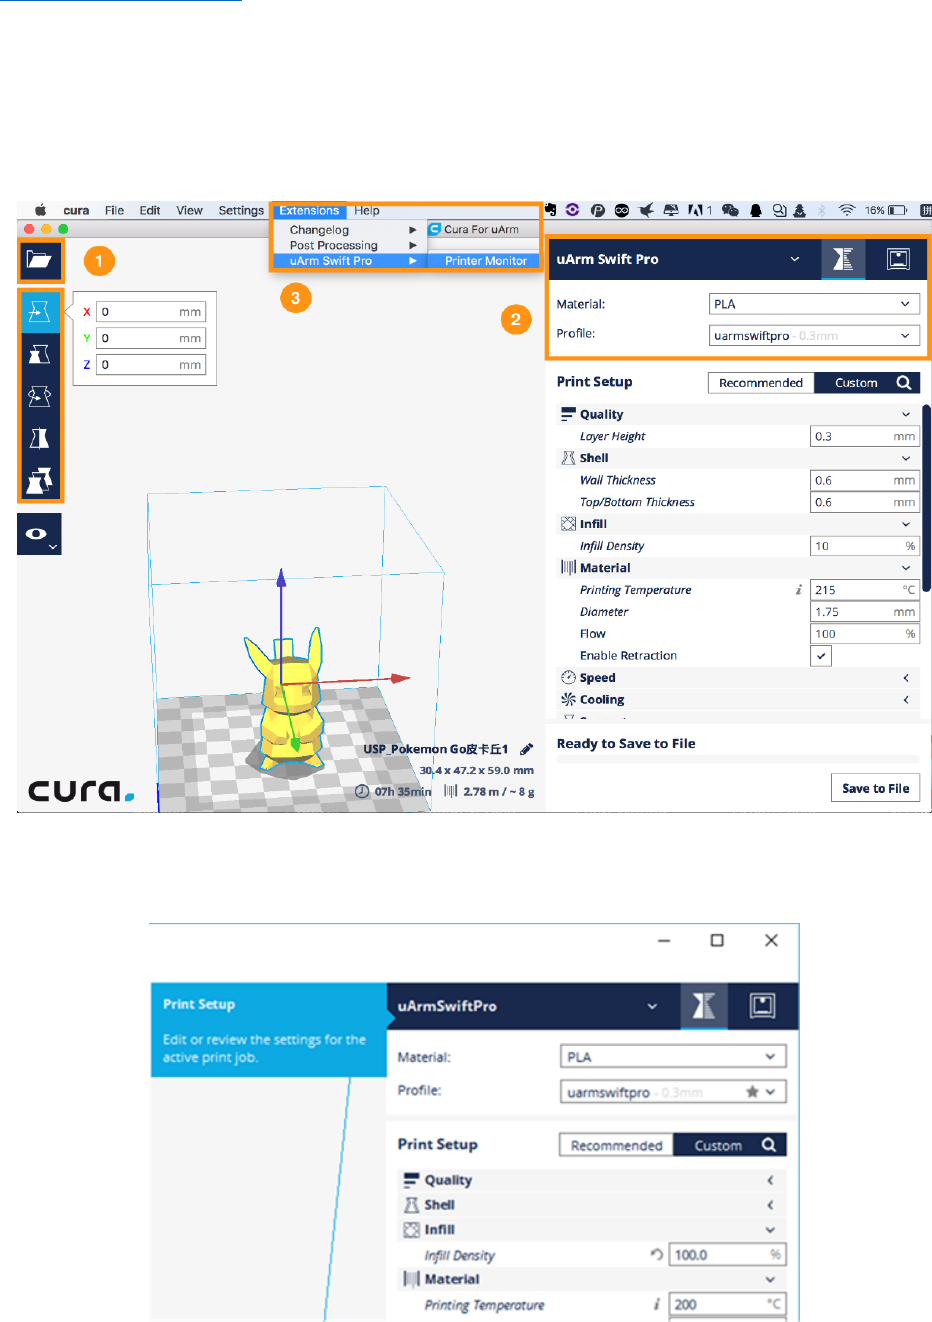Viewport: 932px width, 1322px height.
Task: Click the Bluetooth icon in the menu bar
Action: (822, 210)
